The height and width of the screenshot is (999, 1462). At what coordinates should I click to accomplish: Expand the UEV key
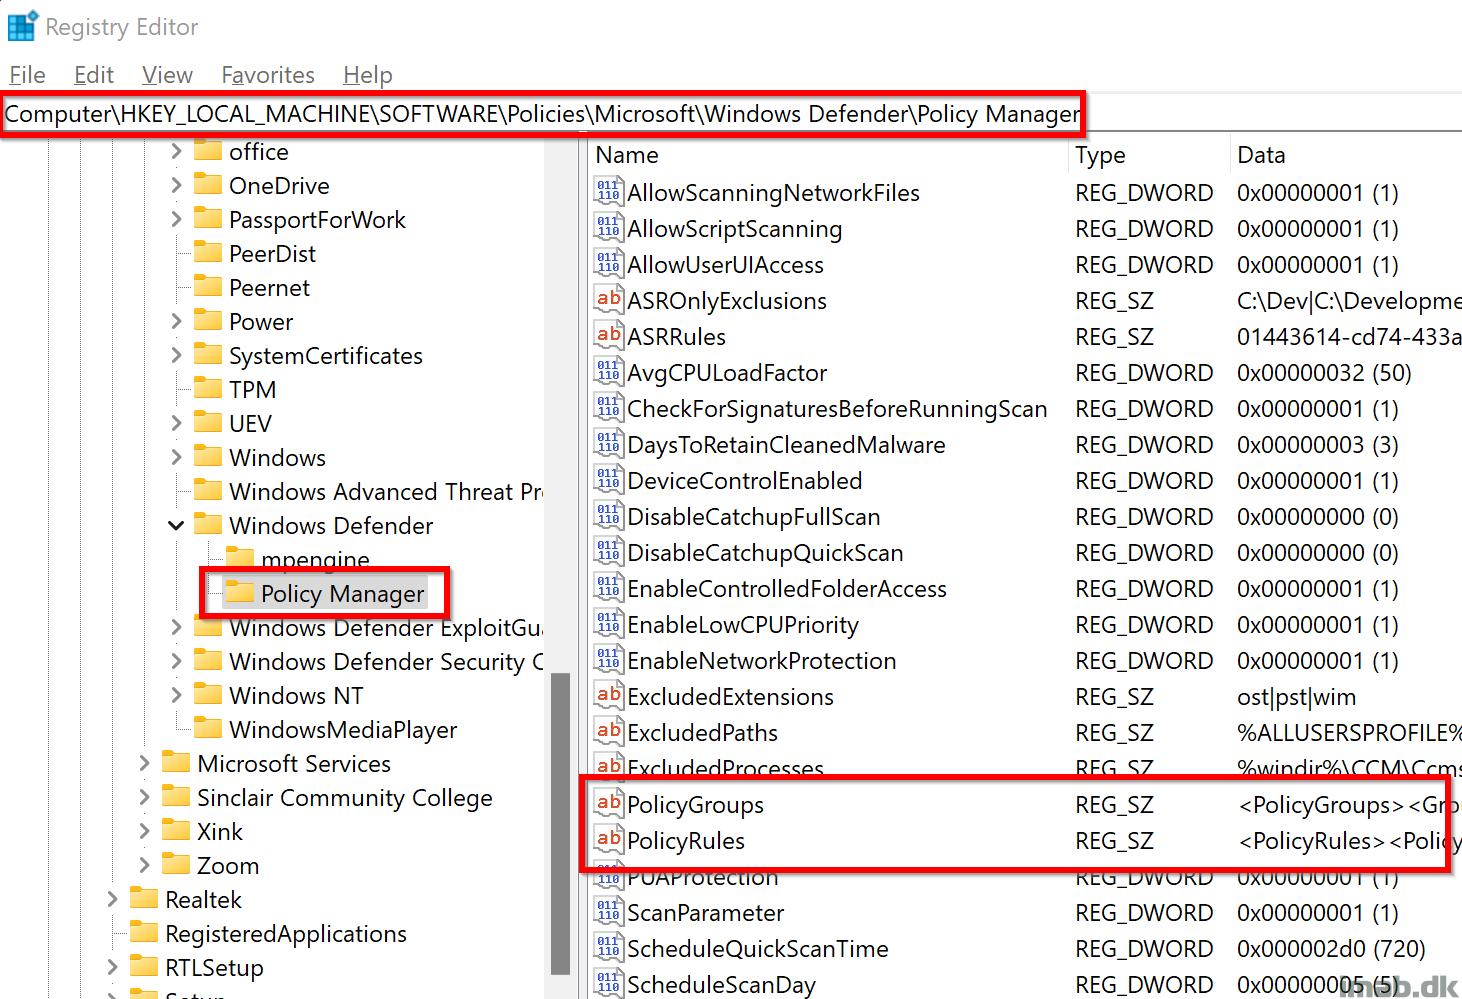point(176,423)
